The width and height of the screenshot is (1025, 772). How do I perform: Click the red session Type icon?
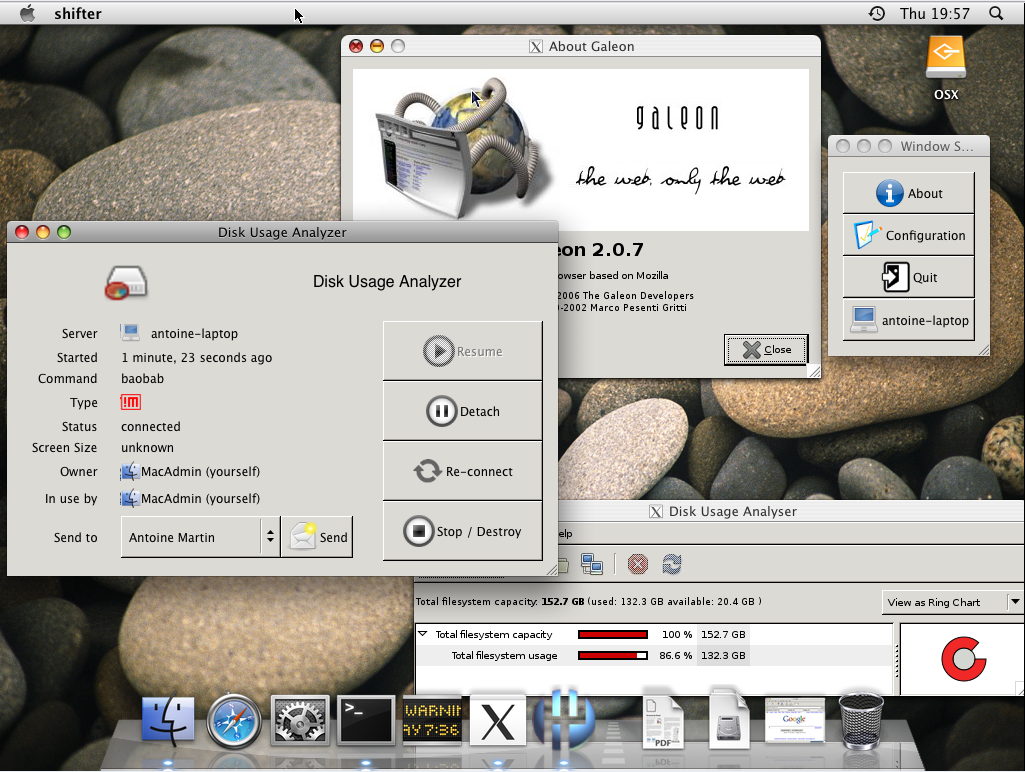[131, 402]
